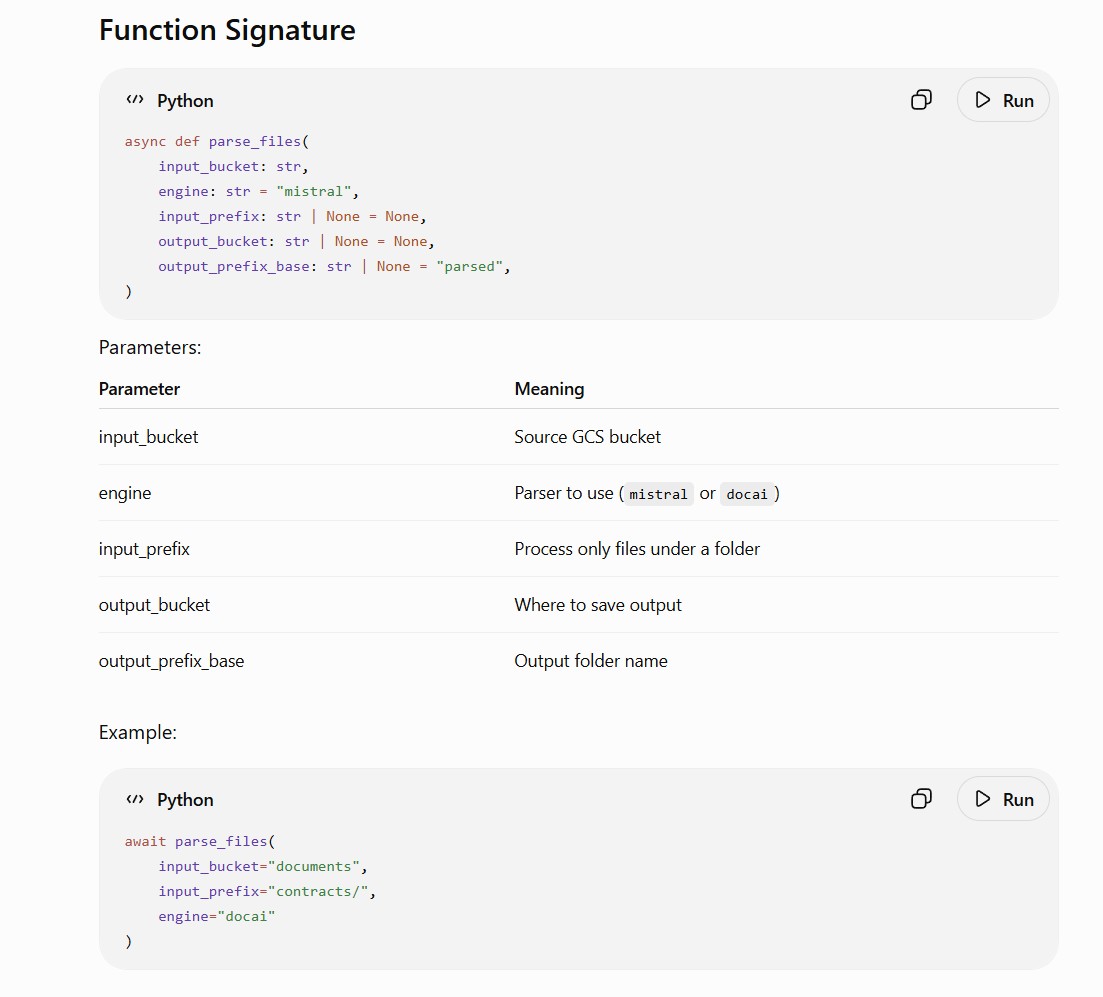Click the Where to save output text
This screenshot has height=997, width=1103.
tap(598, 605)
